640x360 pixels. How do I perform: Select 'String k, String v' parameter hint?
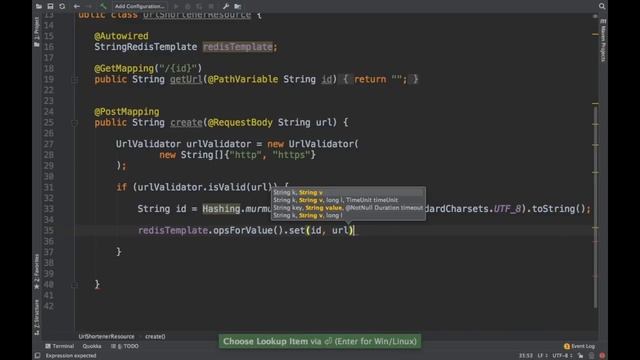click(348, 192)
